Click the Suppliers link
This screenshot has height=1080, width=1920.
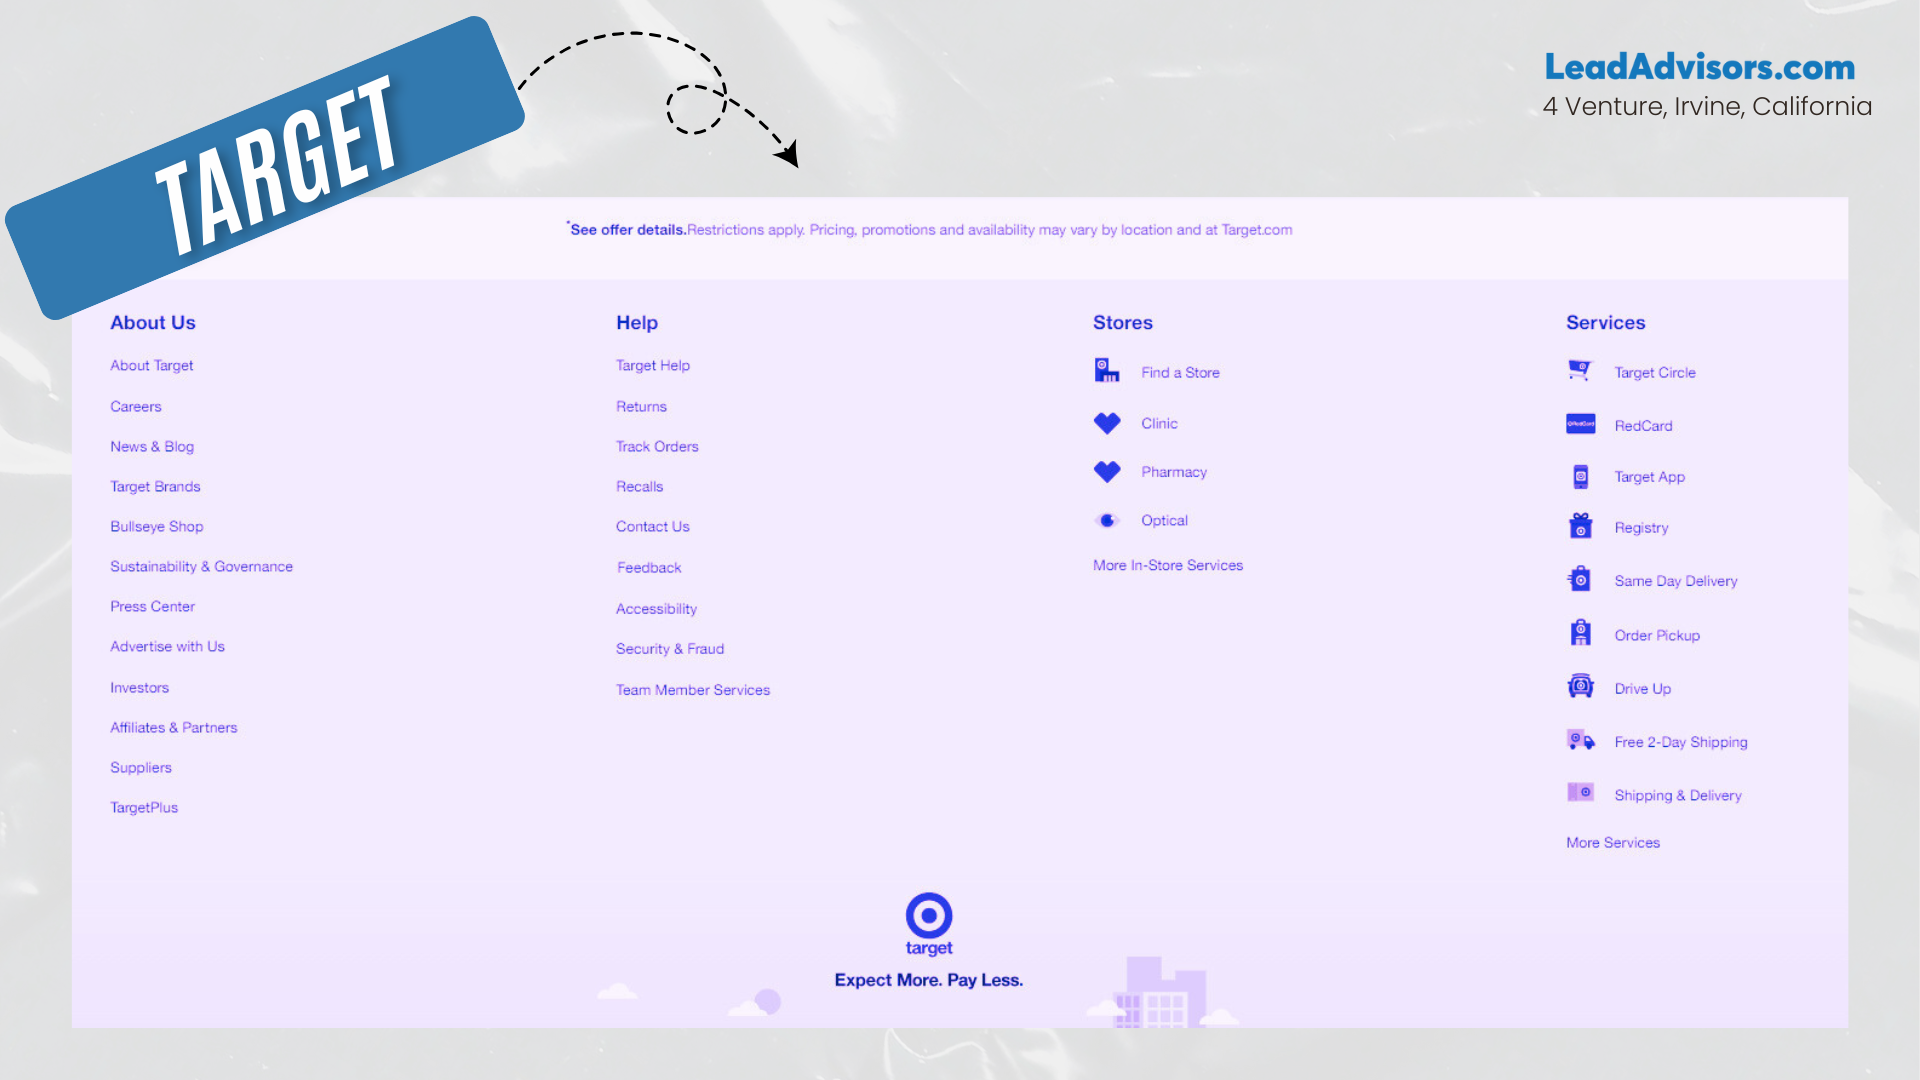tap(141, 768)
